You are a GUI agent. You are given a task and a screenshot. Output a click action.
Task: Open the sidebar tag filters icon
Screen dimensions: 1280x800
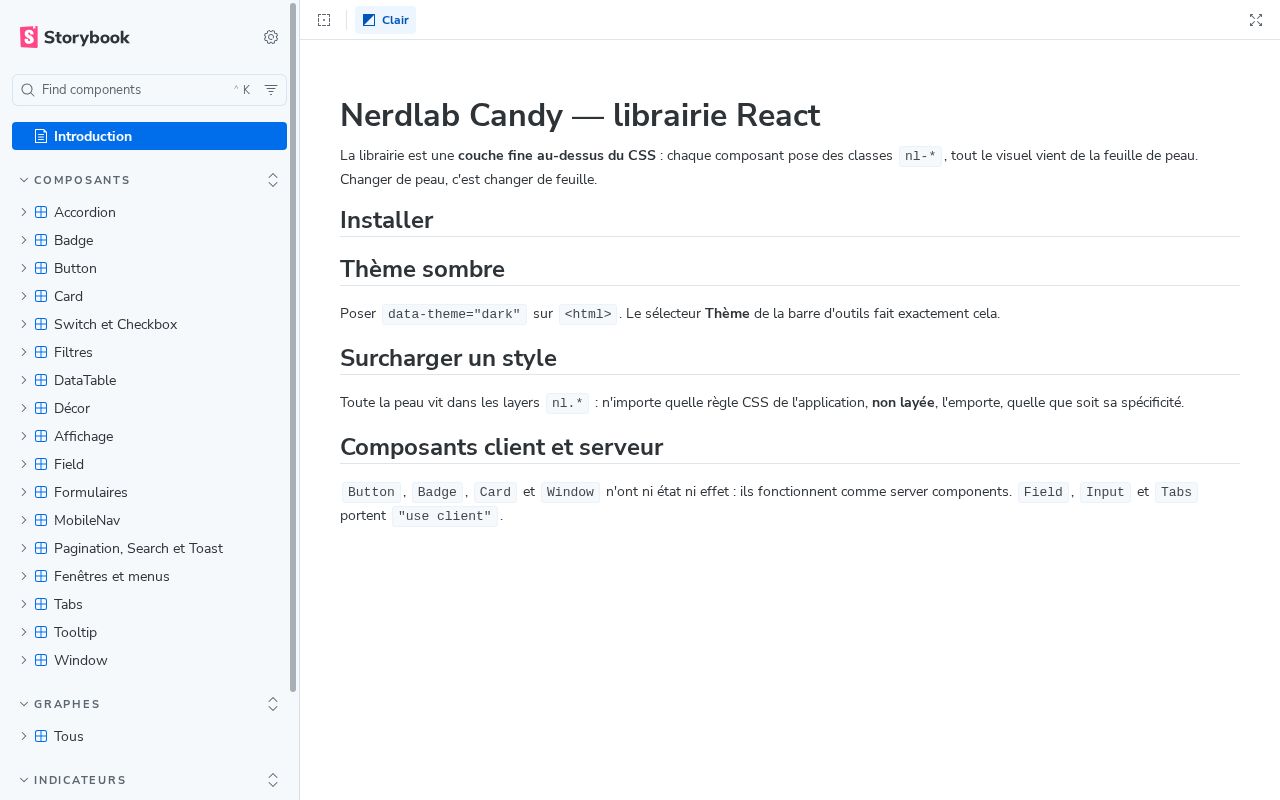[x=271, y=90]
